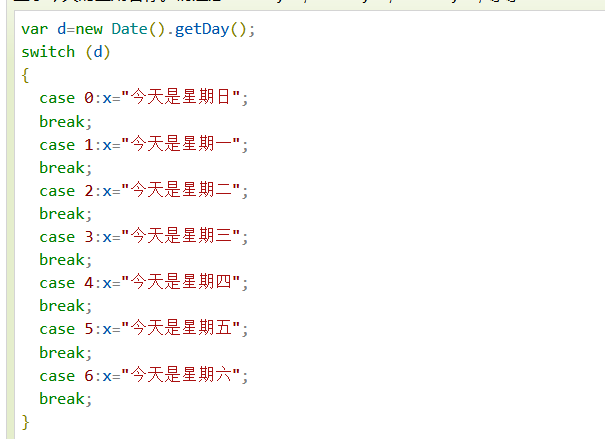This screenshot has height=439, width=605.
Task: Select the 'case 5' 星期五 line
Action: [144, 329]
